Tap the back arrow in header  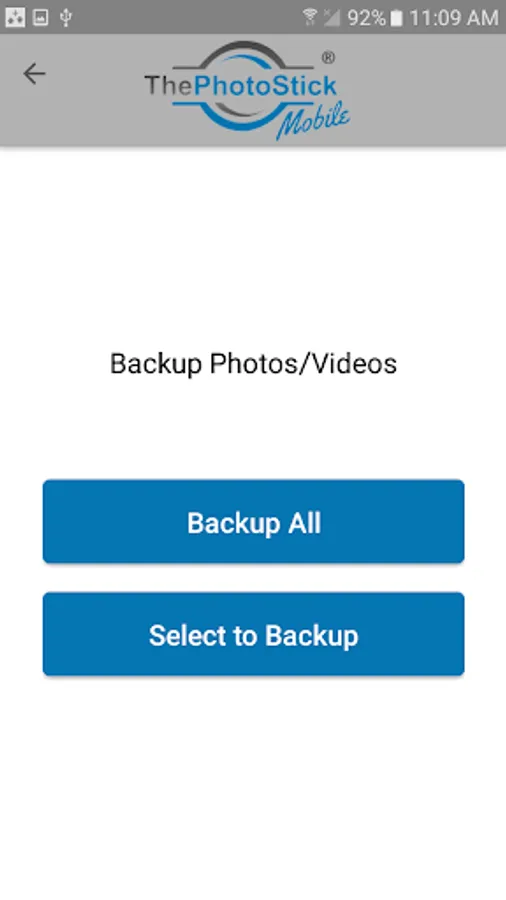pos(34,74)
